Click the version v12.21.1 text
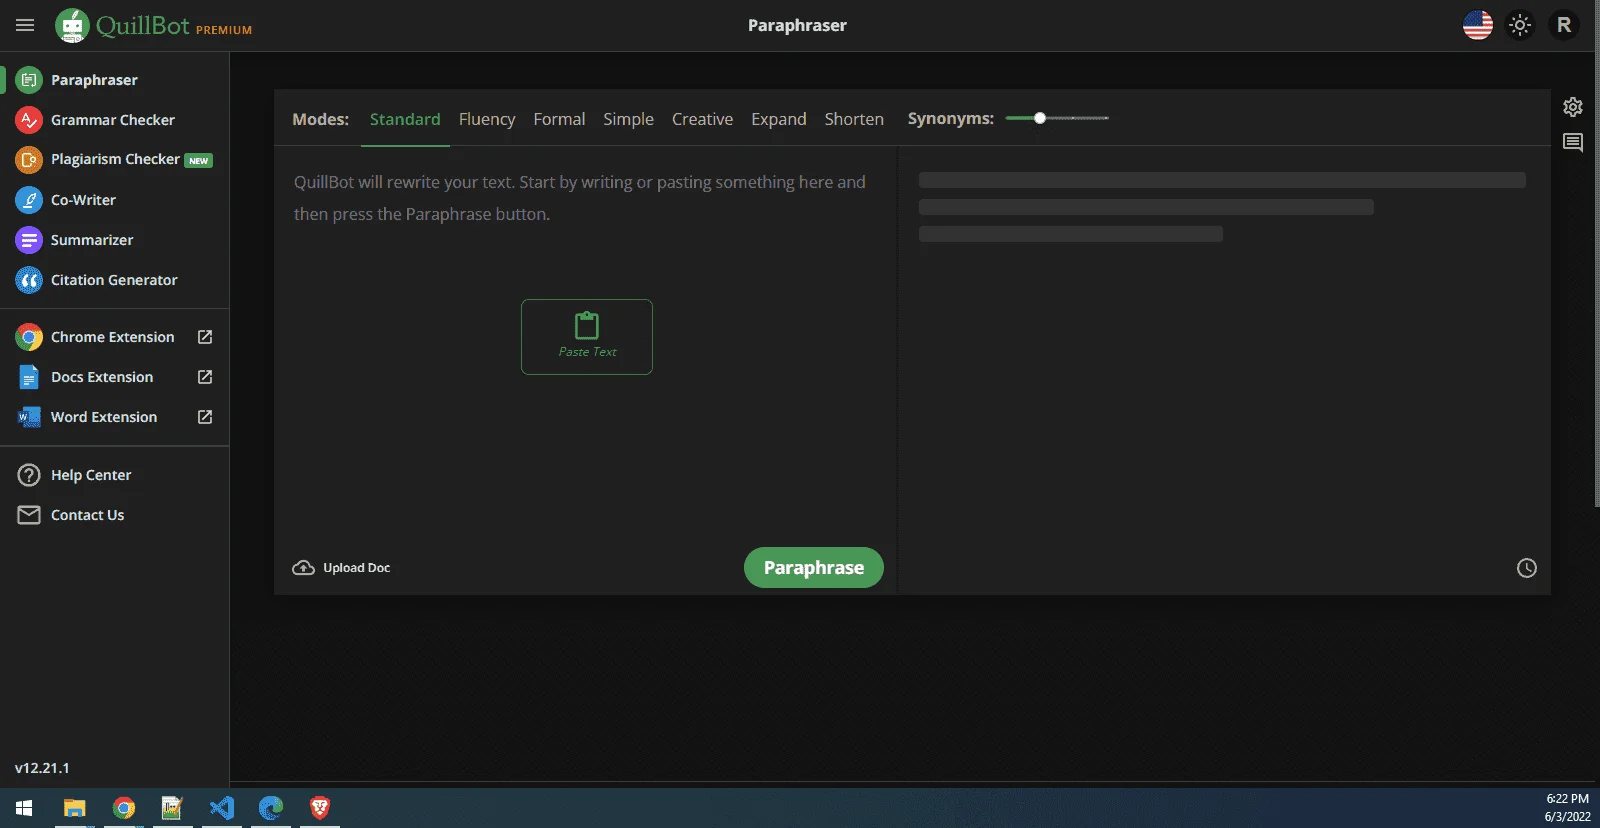The image size is (1600, 828). click(x=42, y=768)
